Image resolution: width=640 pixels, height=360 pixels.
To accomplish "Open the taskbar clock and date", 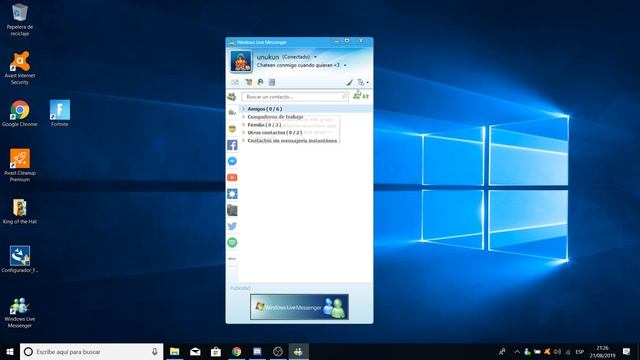I will tap(602, 351).
